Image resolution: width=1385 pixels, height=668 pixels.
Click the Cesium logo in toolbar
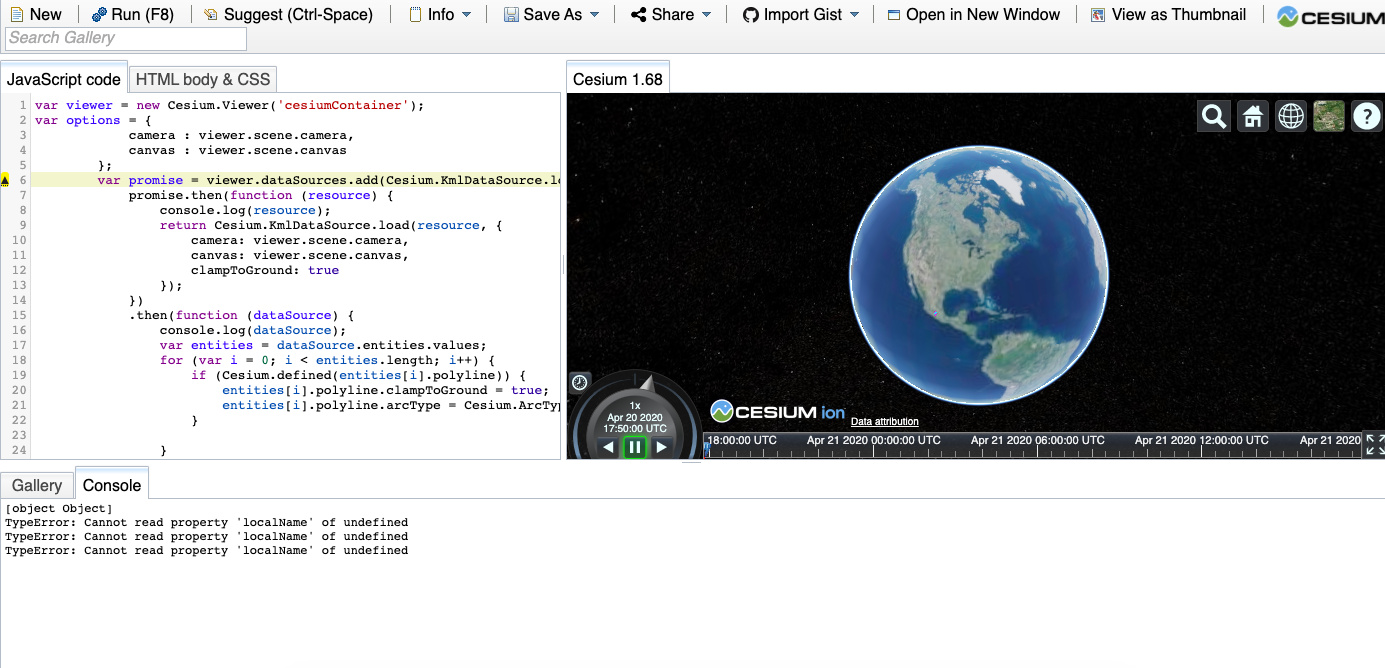pos(1330,16)
